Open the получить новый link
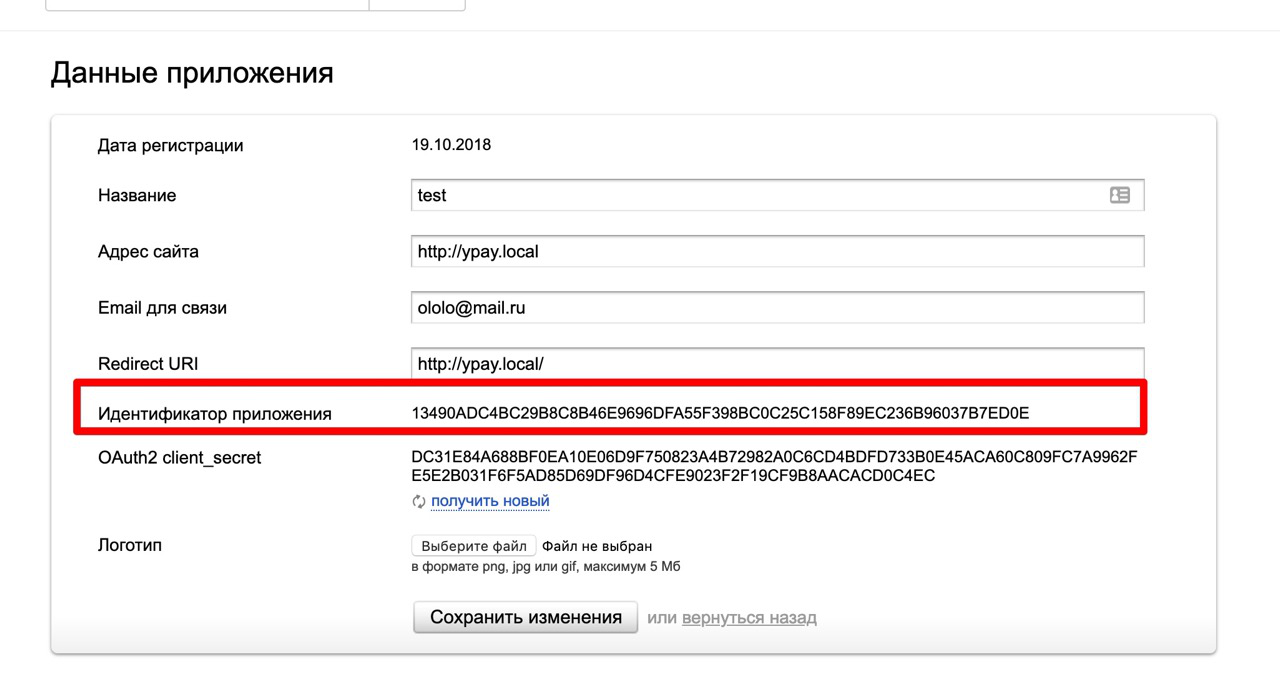 pos(490,501)
